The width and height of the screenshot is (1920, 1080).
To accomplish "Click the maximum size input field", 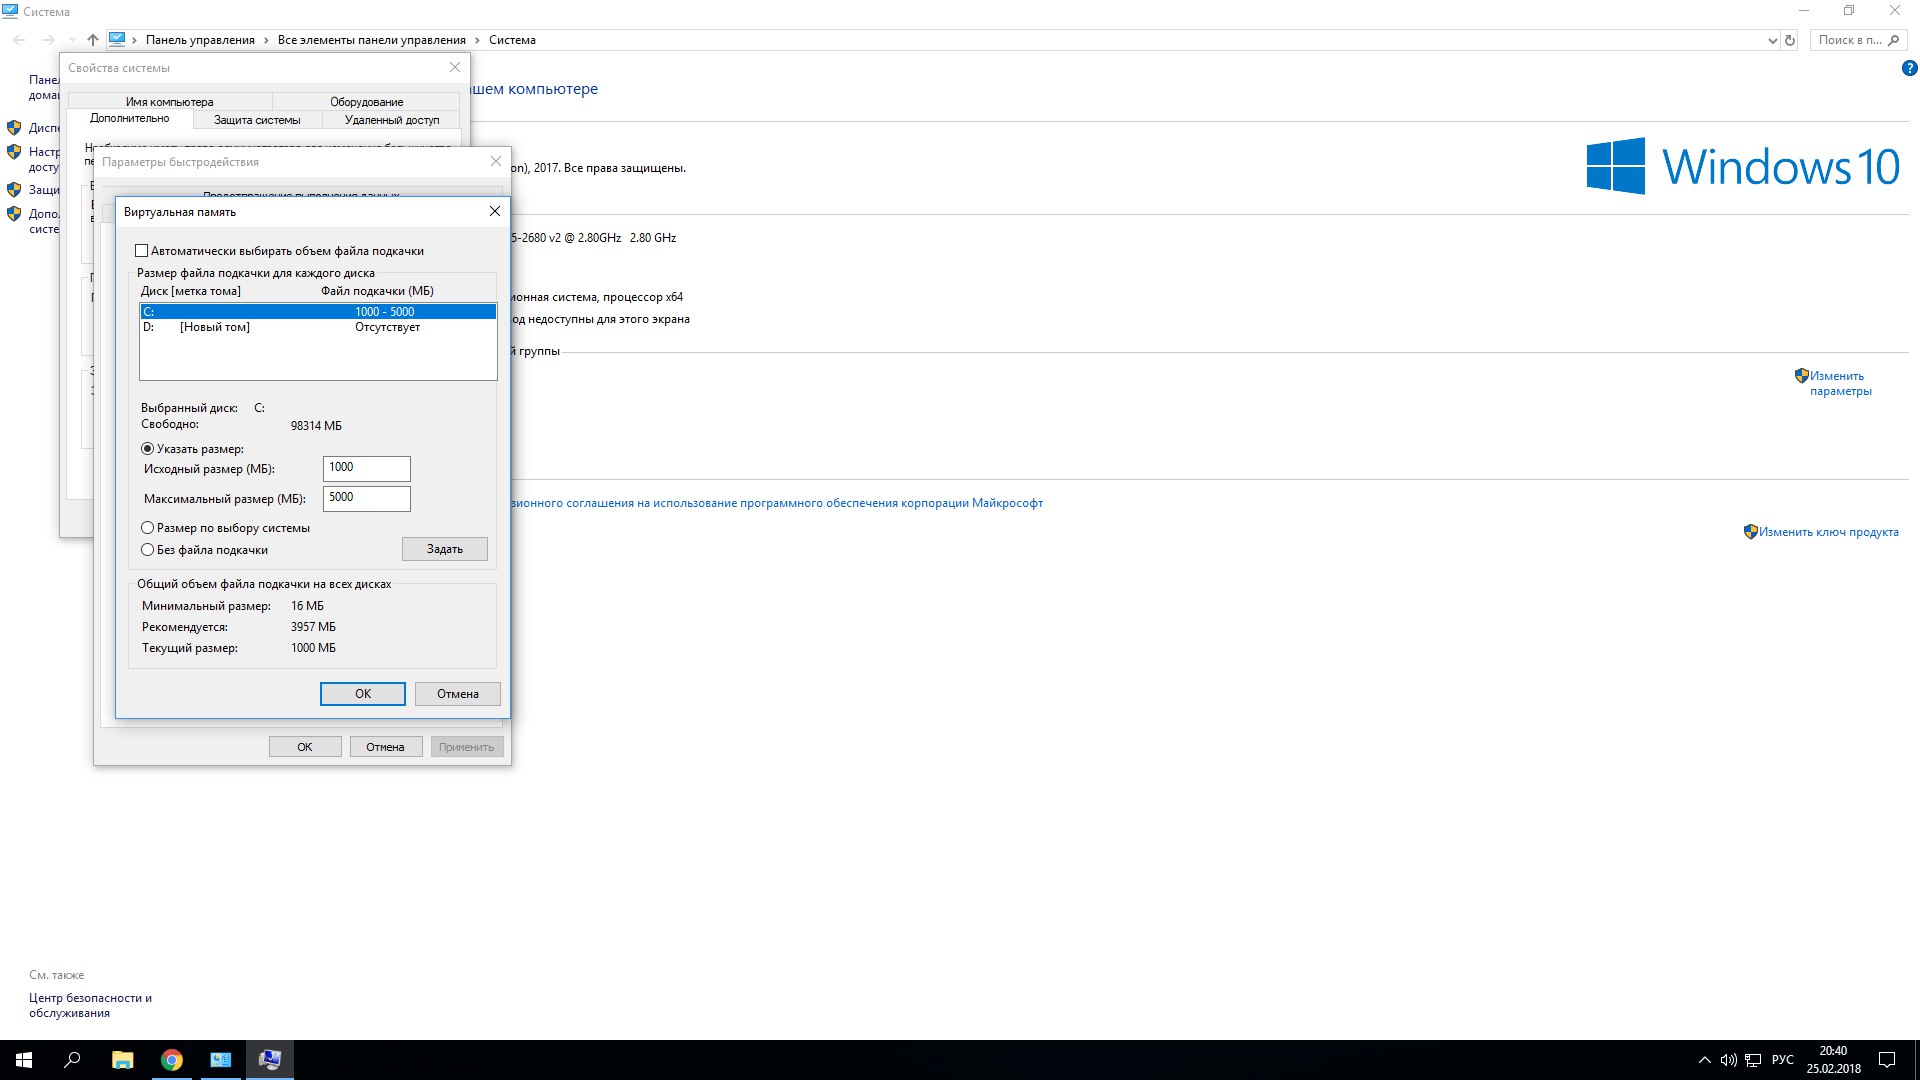I will (x=366, y=498).
